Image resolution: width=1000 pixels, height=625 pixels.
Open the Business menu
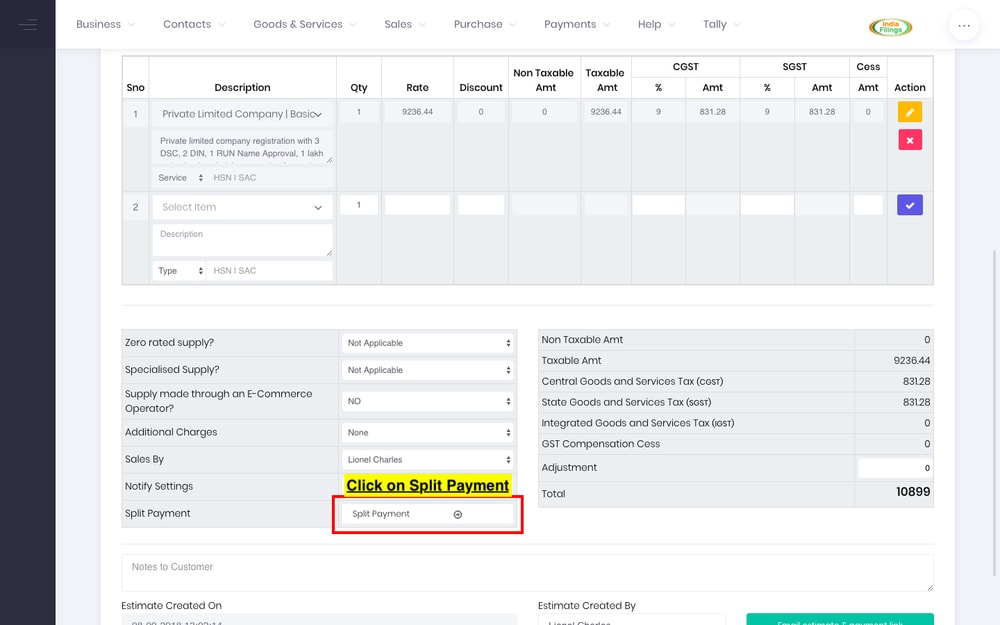tap(107, 24)
